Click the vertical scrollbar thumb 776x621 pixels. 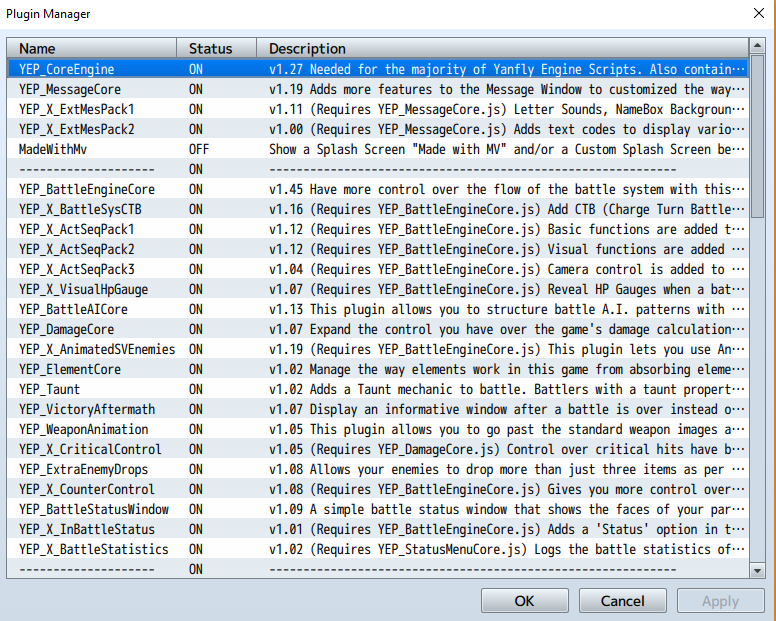coord(757,136)
